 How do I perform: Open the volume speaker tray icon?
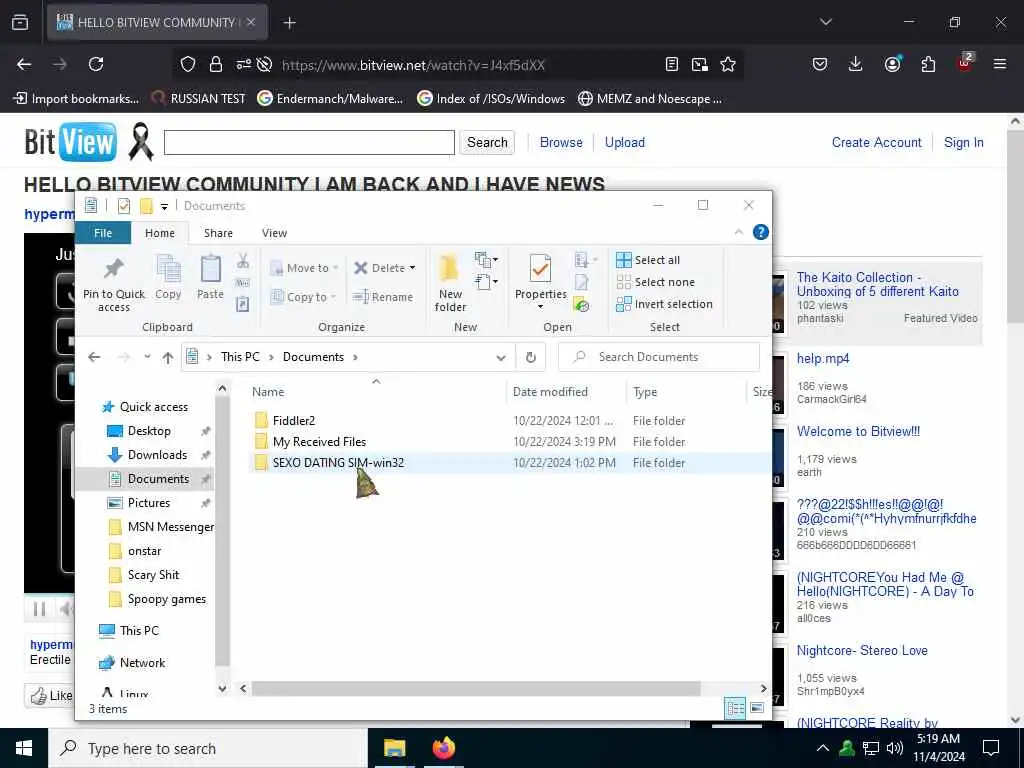pos(895,748)
